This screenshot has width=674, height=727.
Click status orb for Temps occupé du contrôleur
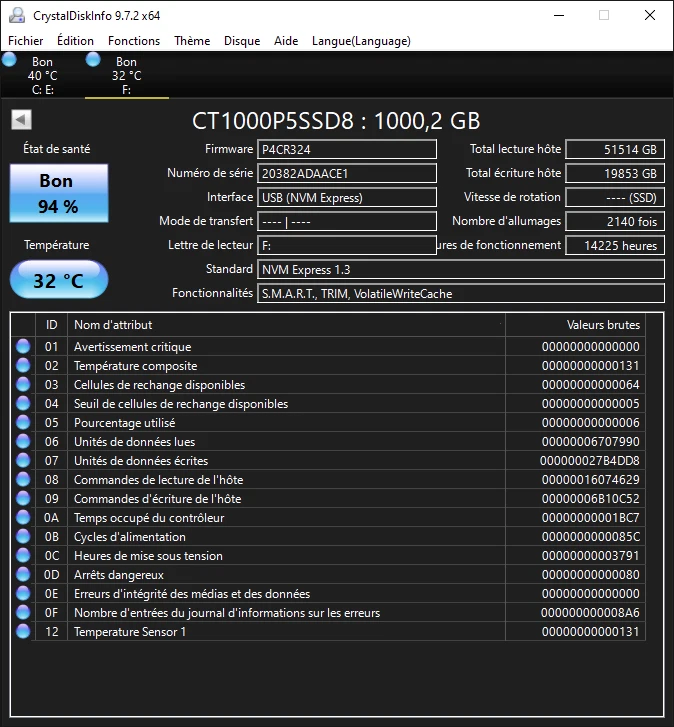tap(23, 517)
